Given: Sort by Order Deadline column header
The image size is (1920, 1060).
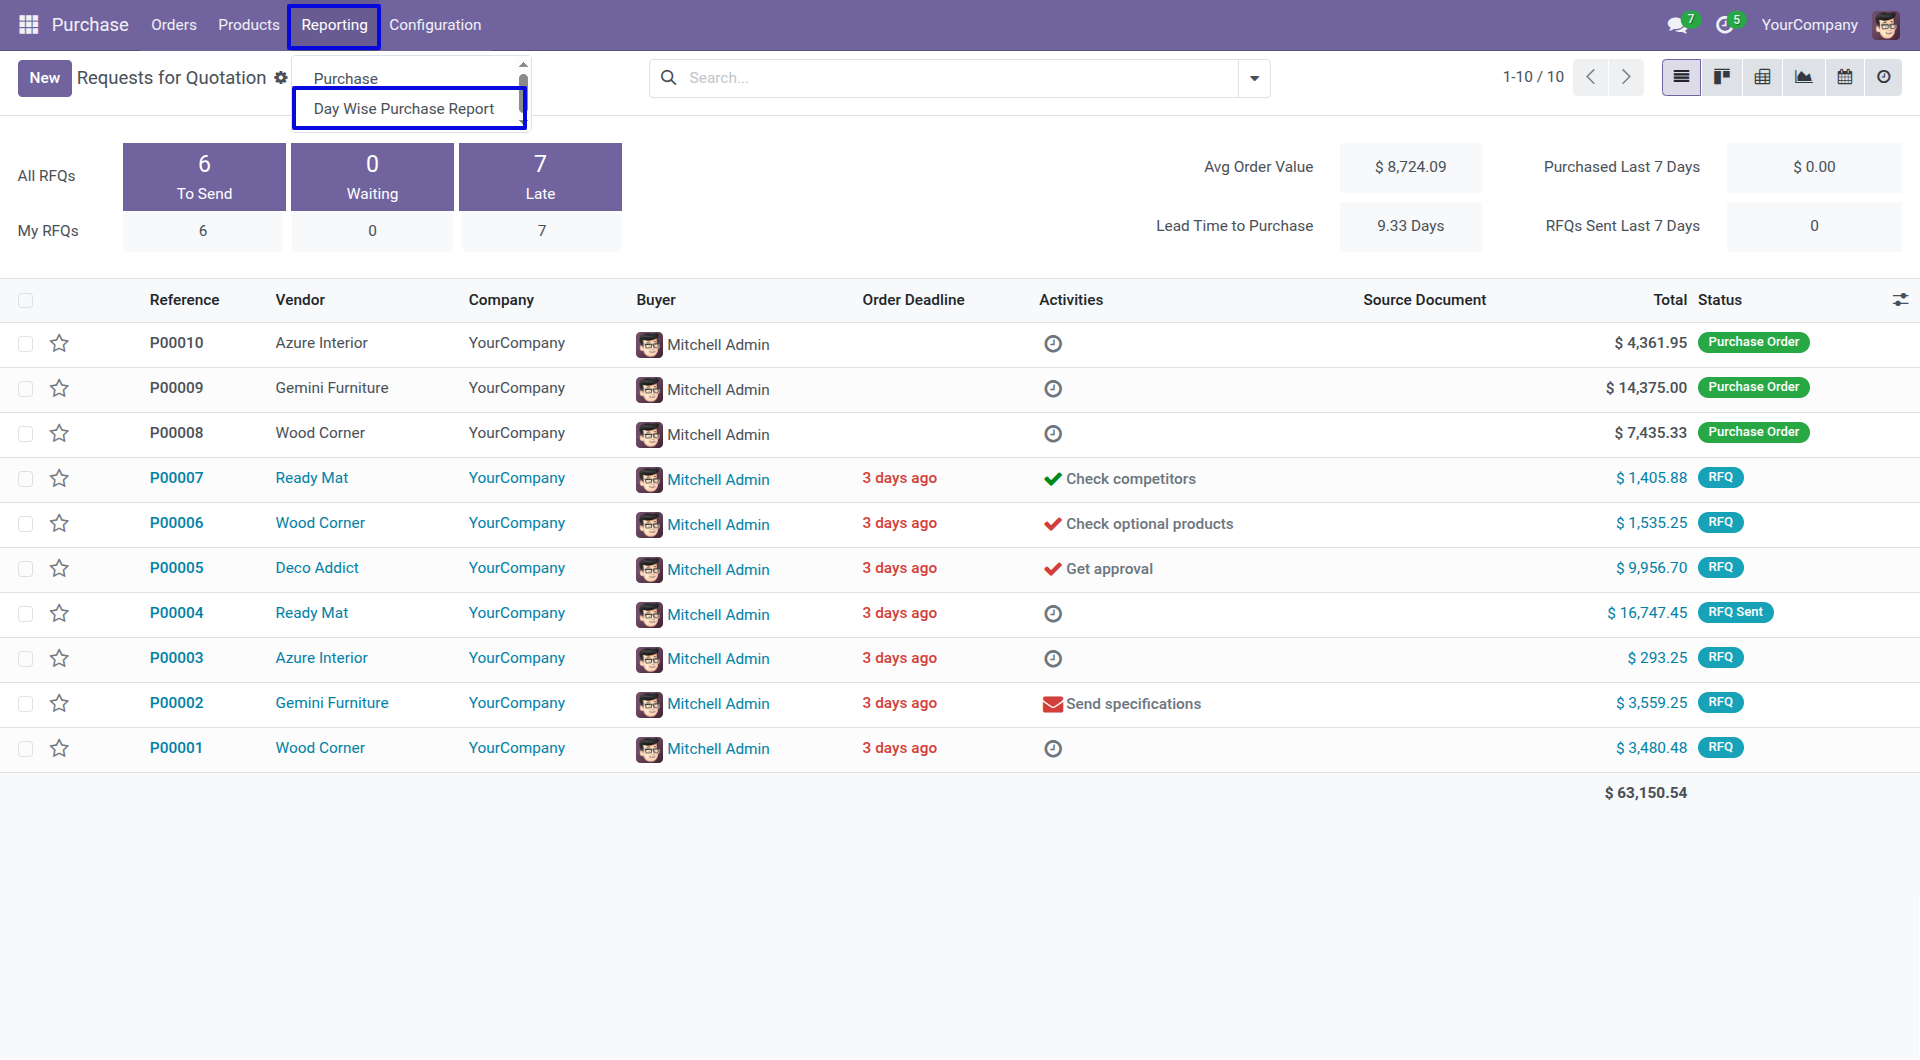Looking at the screenshot, I should [913, 300].
